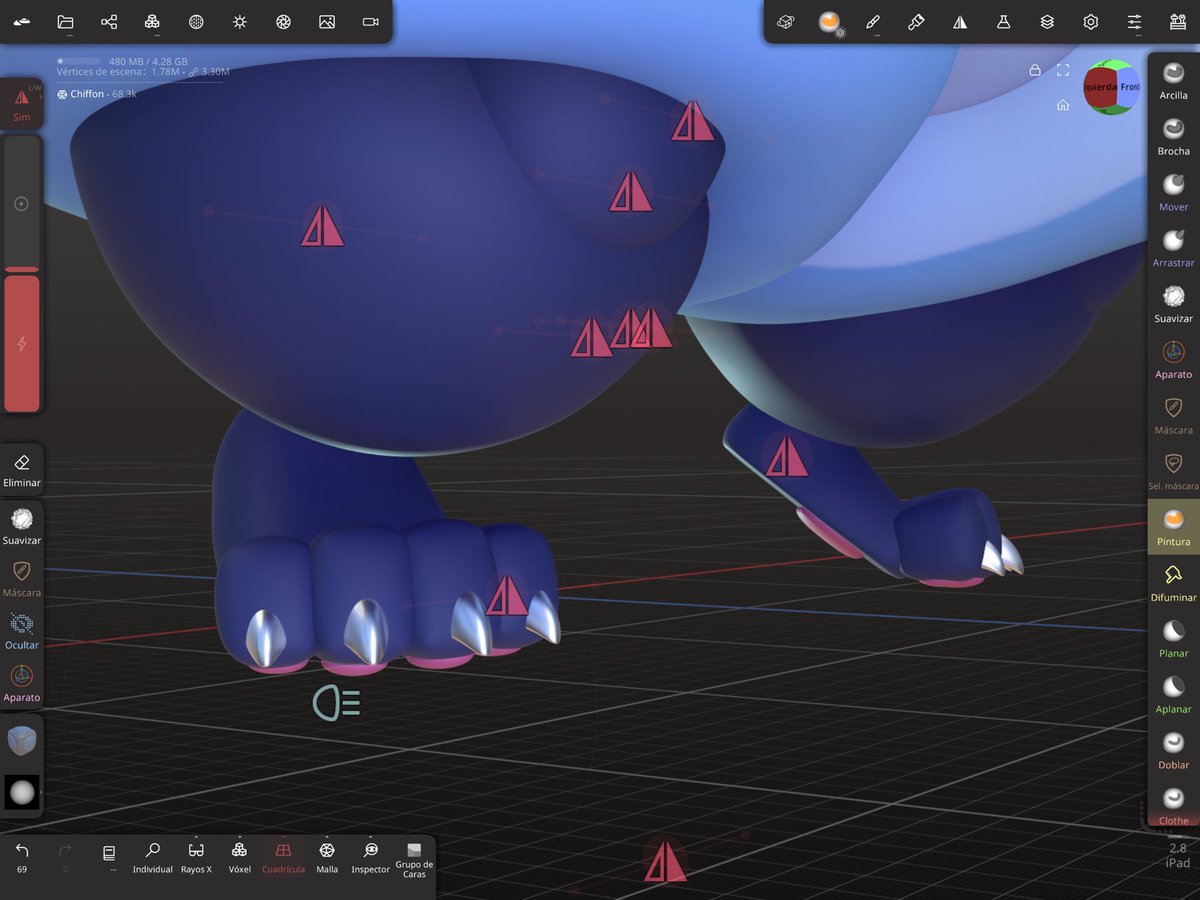
Task: Toggle the Ocultar hide shortcut
Action: coord(22,631)
